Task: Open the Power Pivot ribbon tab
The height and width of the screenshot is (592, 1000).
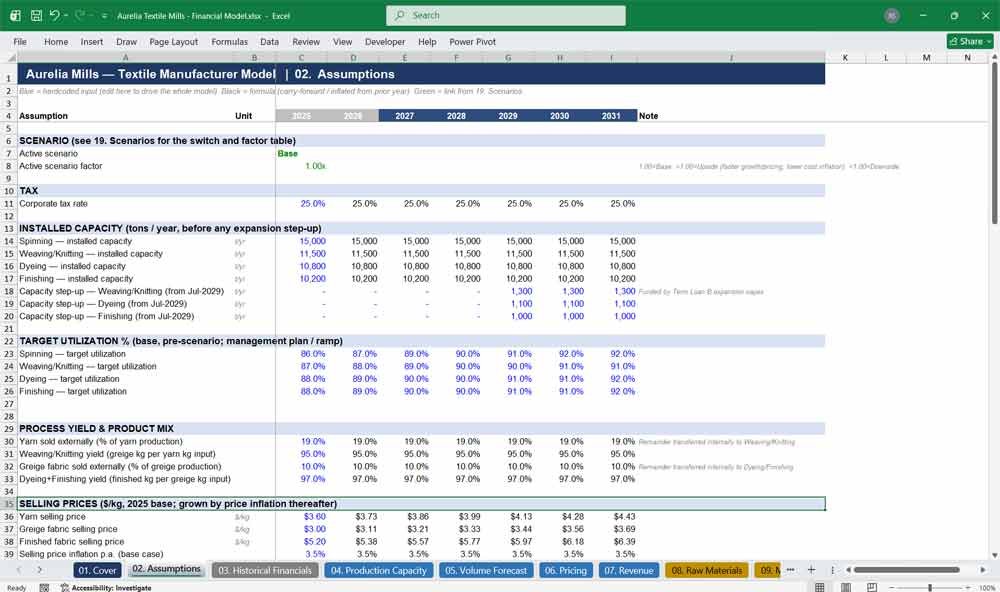Action: [x=473, y=41]
